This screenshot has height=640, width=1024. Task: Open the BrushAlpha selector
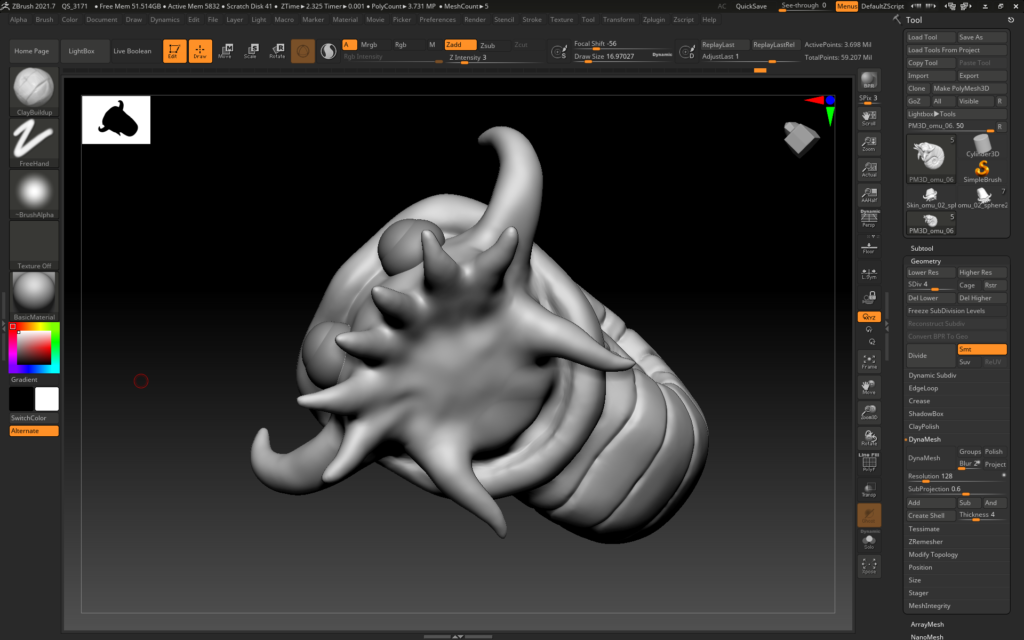pyautogui.click(x=34, y=194)
